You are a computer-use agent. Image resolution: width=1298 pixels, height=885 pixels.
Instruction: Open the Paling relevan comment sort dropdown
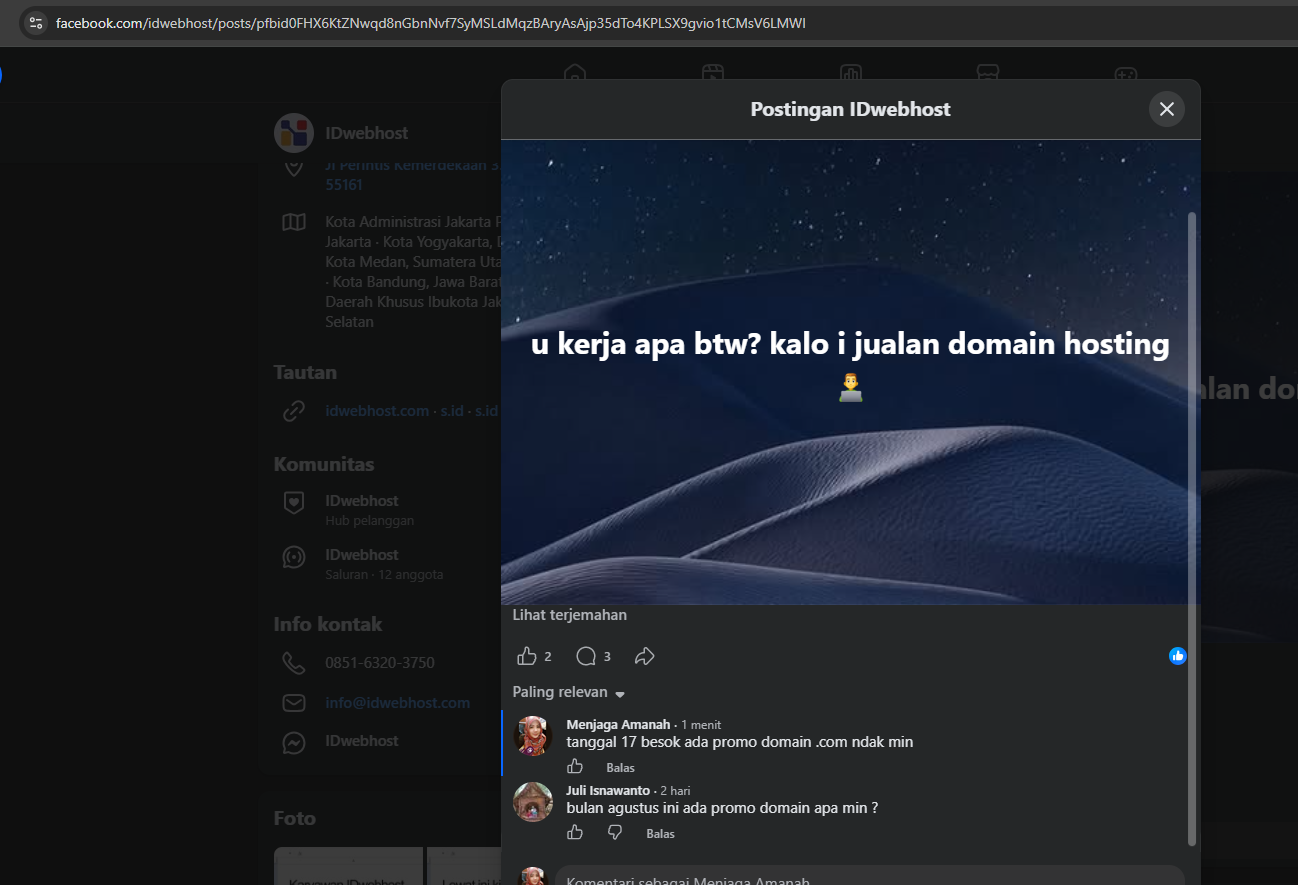click(x=569, y=692)
